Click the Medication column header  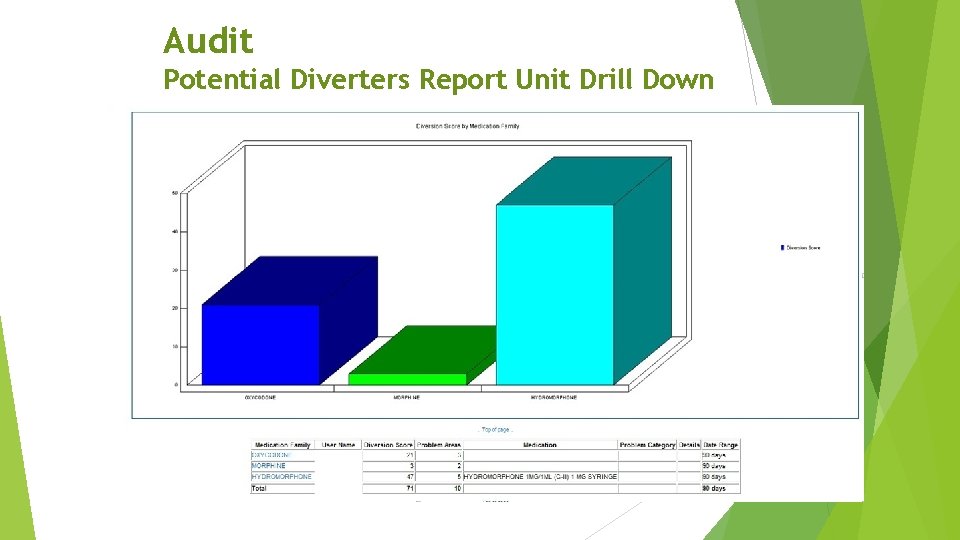[540, 445]
